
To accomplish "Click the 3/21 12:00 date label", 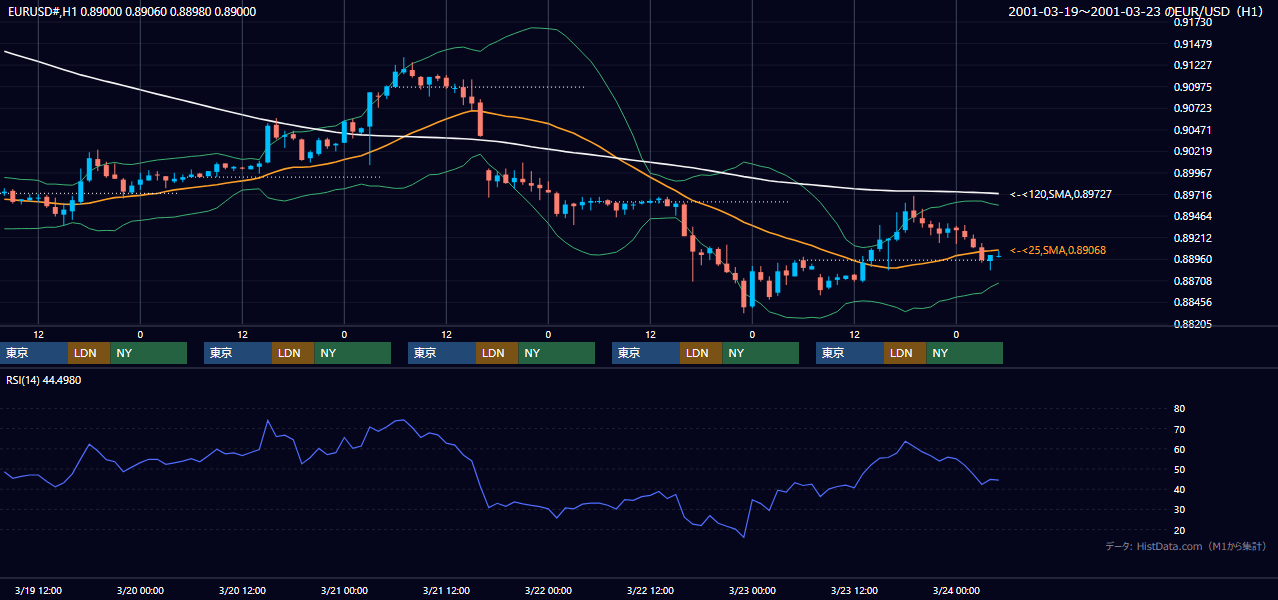I will tap(446, 590).
